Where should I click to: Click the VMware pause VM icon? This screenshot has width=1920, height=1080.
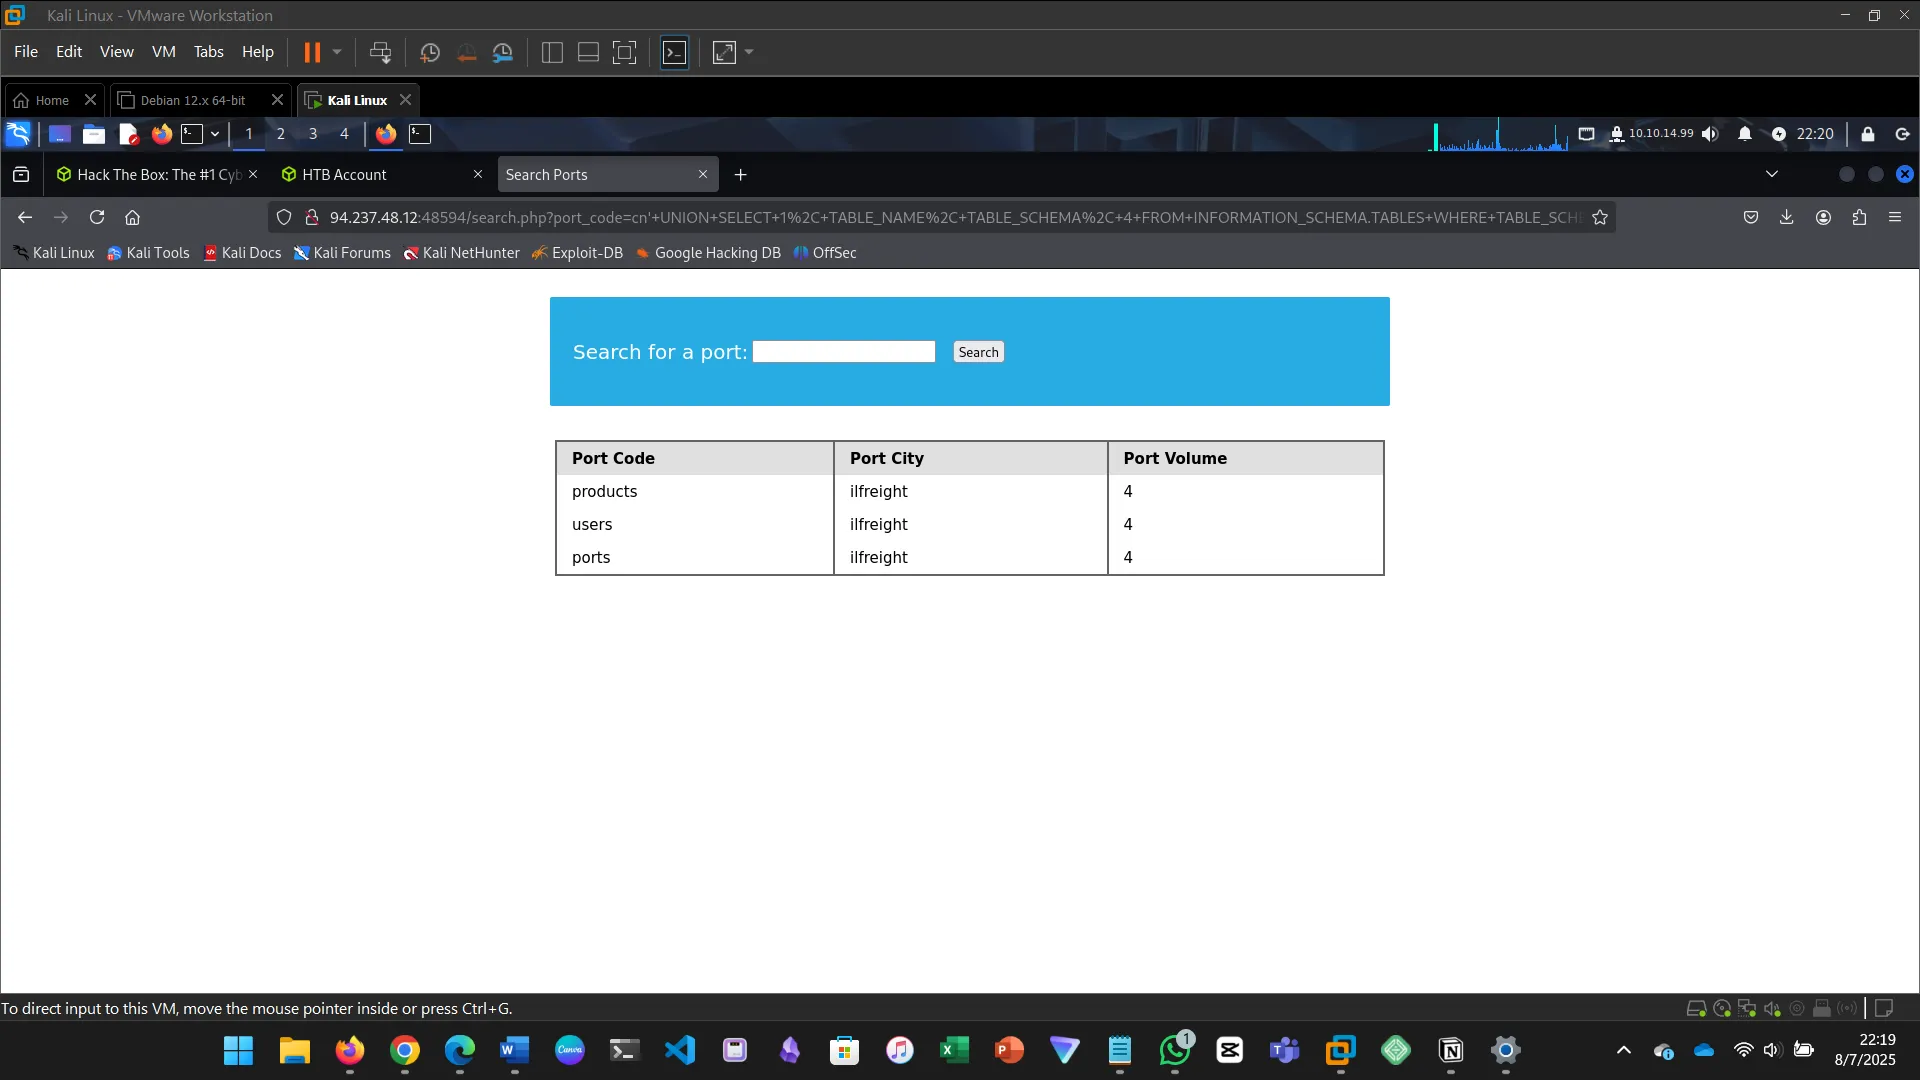click(312, 52)
